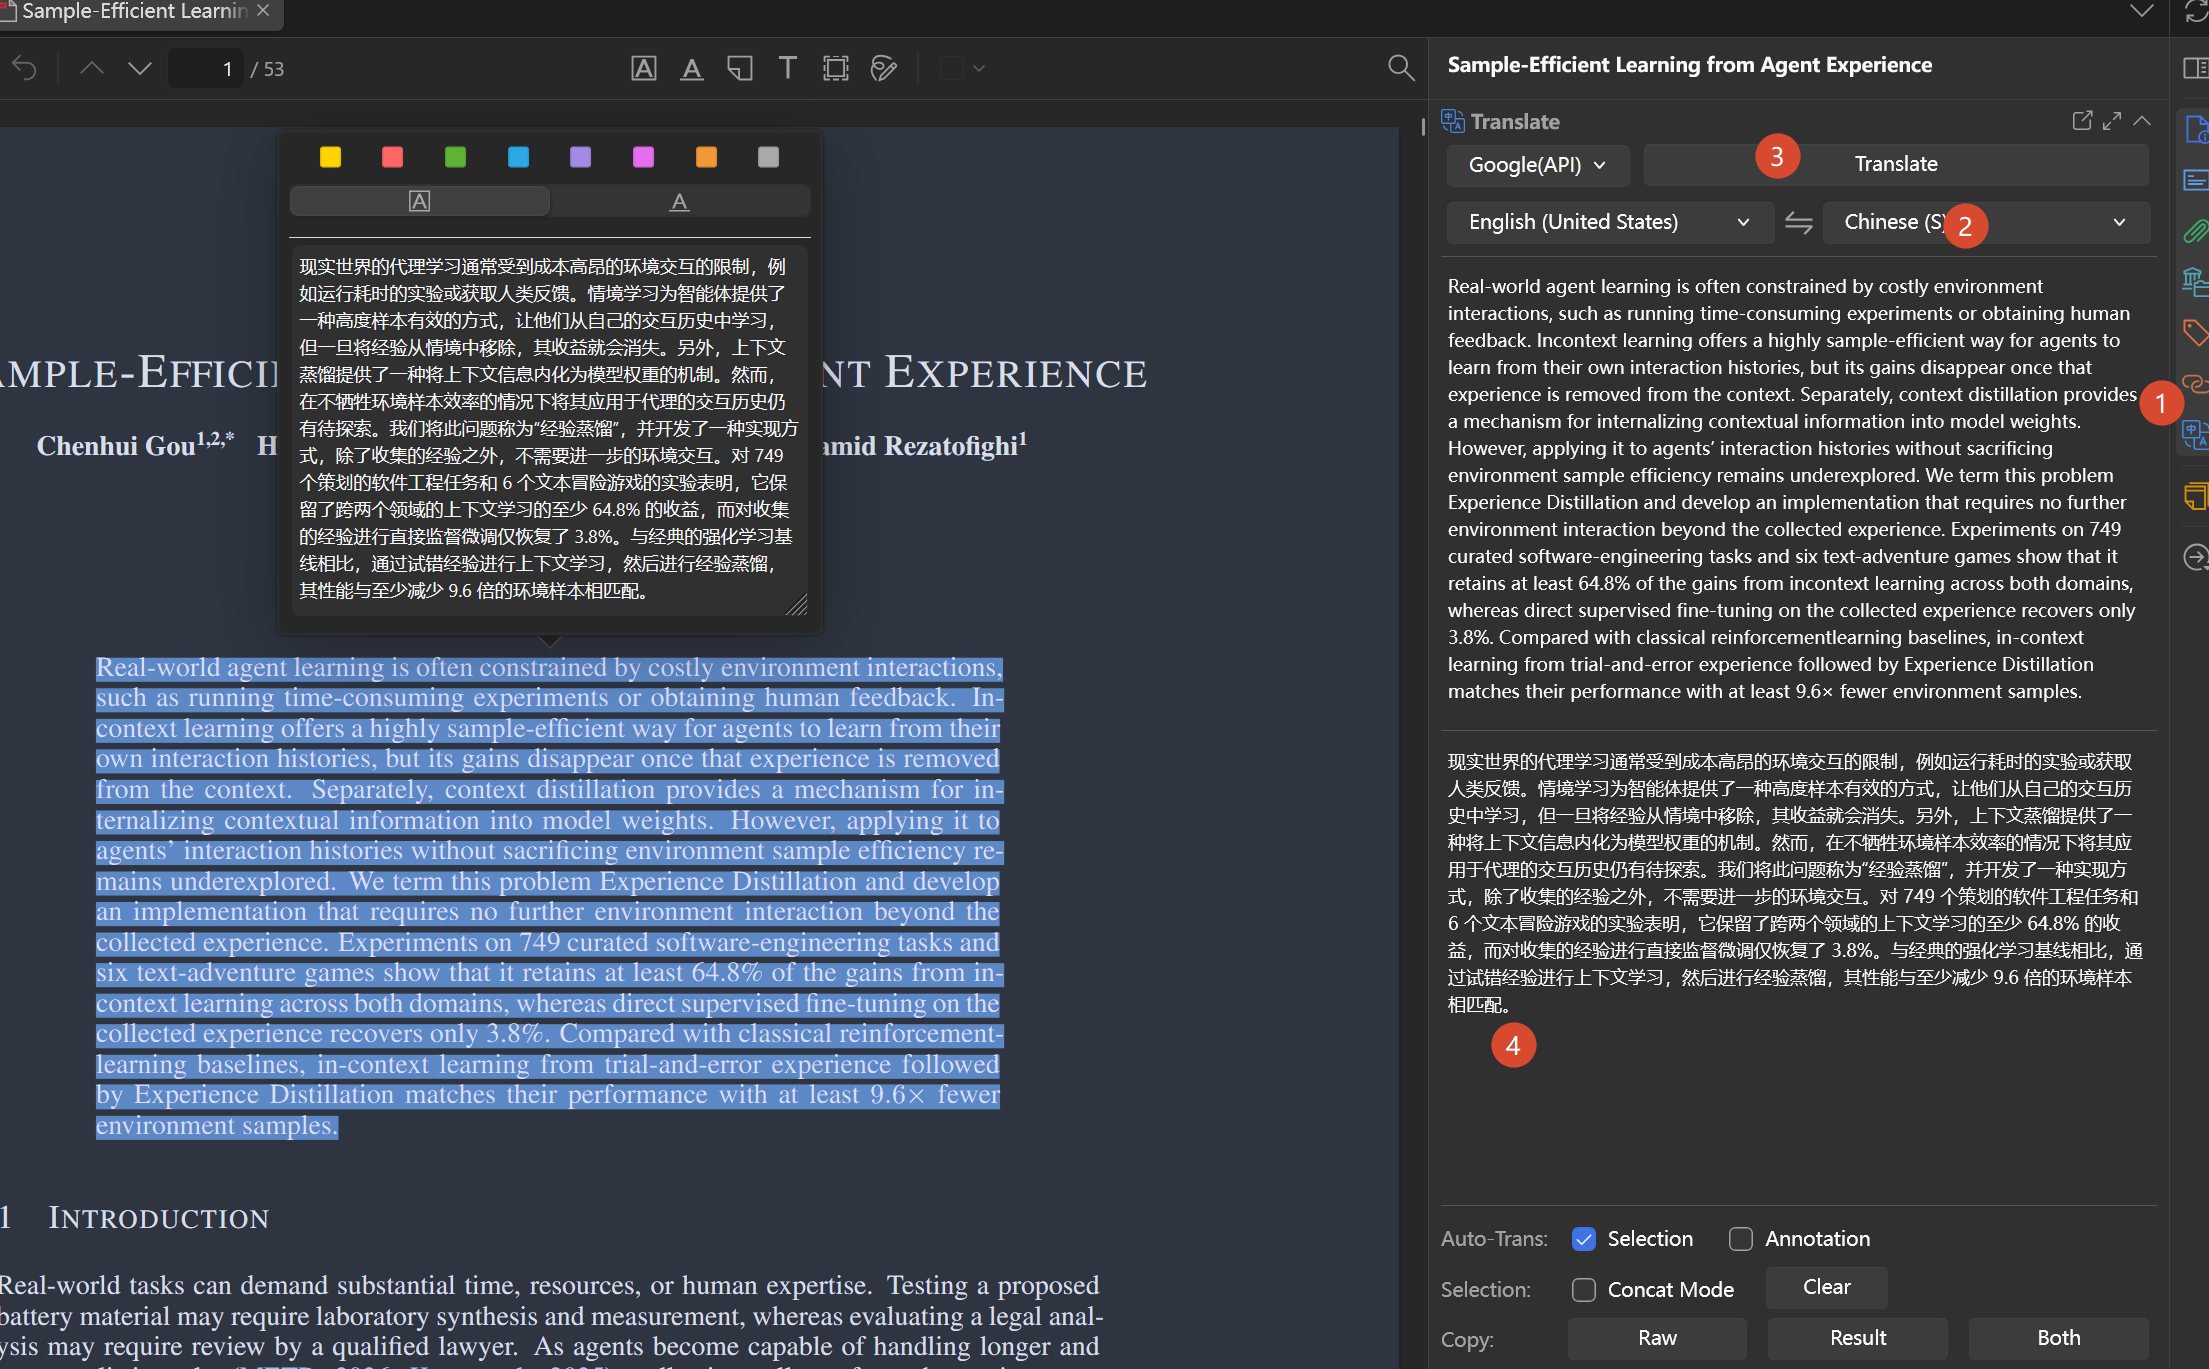Pick the gray highlight color
This screenshot has height=1369, width=2209.
[769, 157]
